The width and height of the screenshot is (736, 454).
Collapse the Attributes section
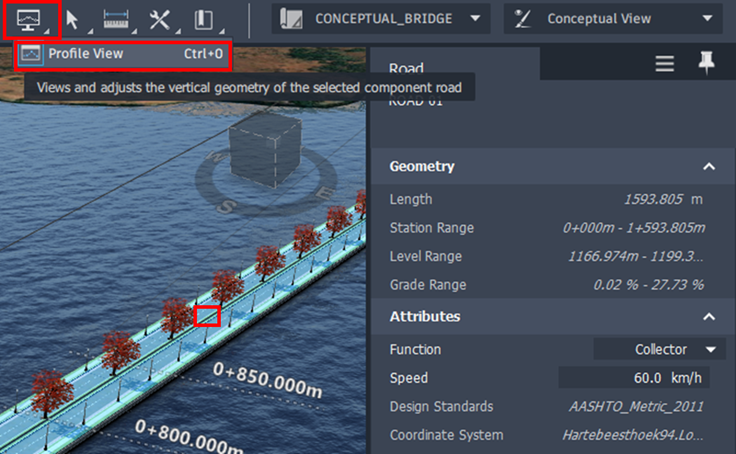click(x=709, y=317)
